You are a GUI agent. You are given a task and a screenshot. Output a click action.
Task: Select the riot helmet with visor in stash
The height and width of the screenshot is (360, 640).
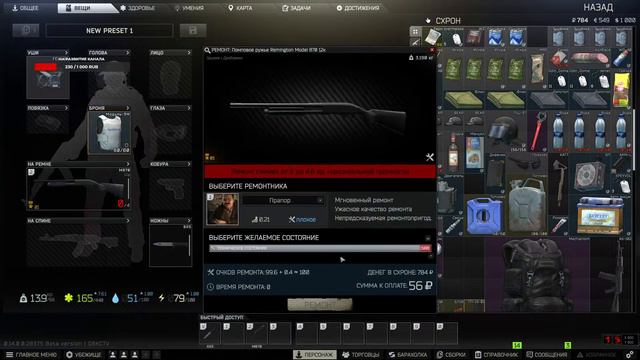click(506, 131)
